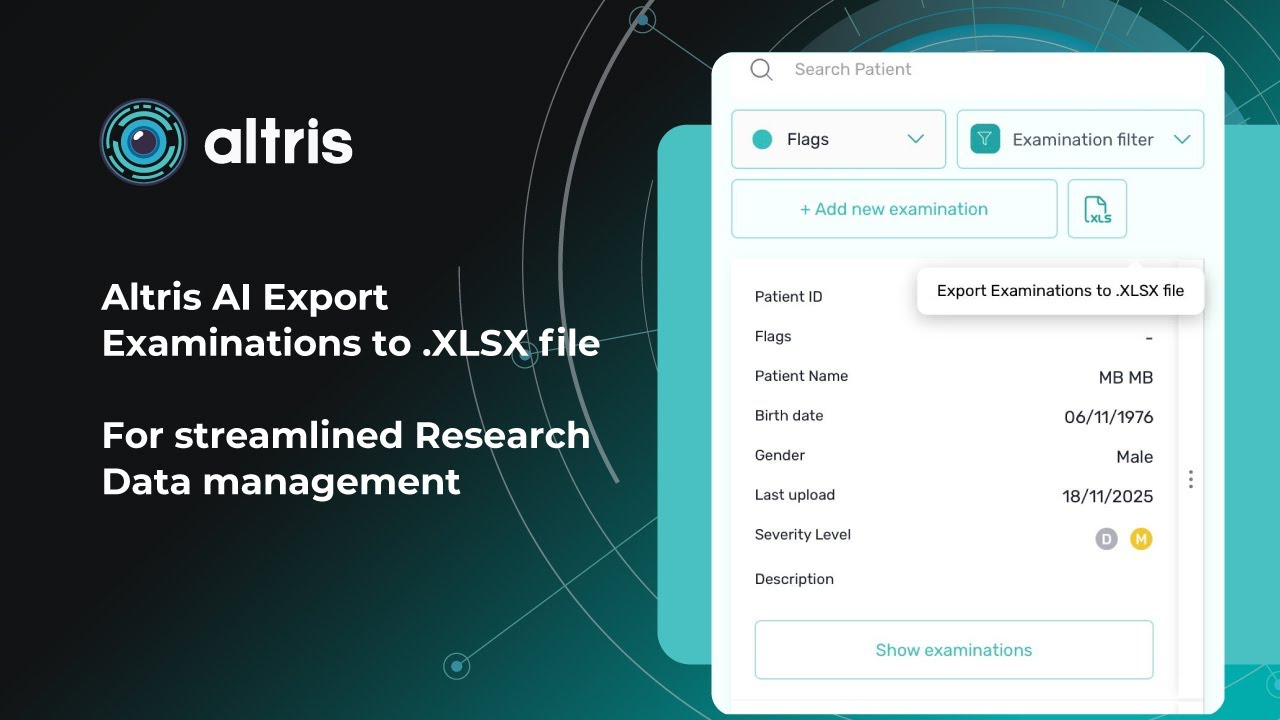
Task: Click the yellow M severity badge
Action: pos(1141,539)
